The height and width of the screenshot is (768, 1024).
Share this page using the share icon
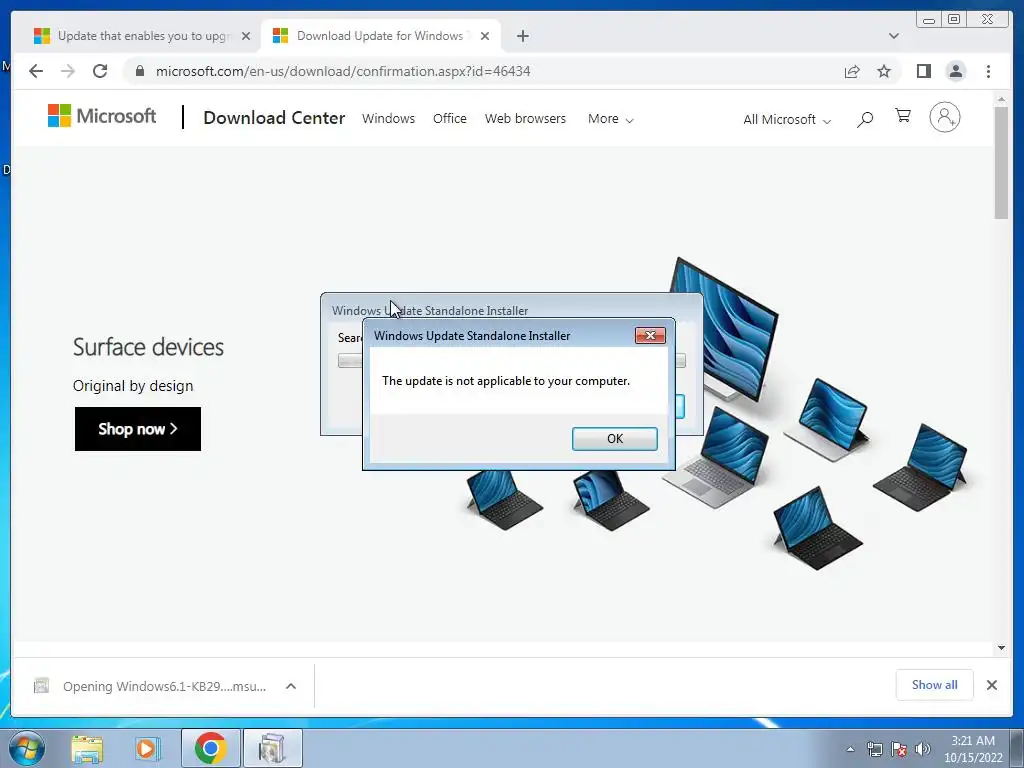pos(852,71)
